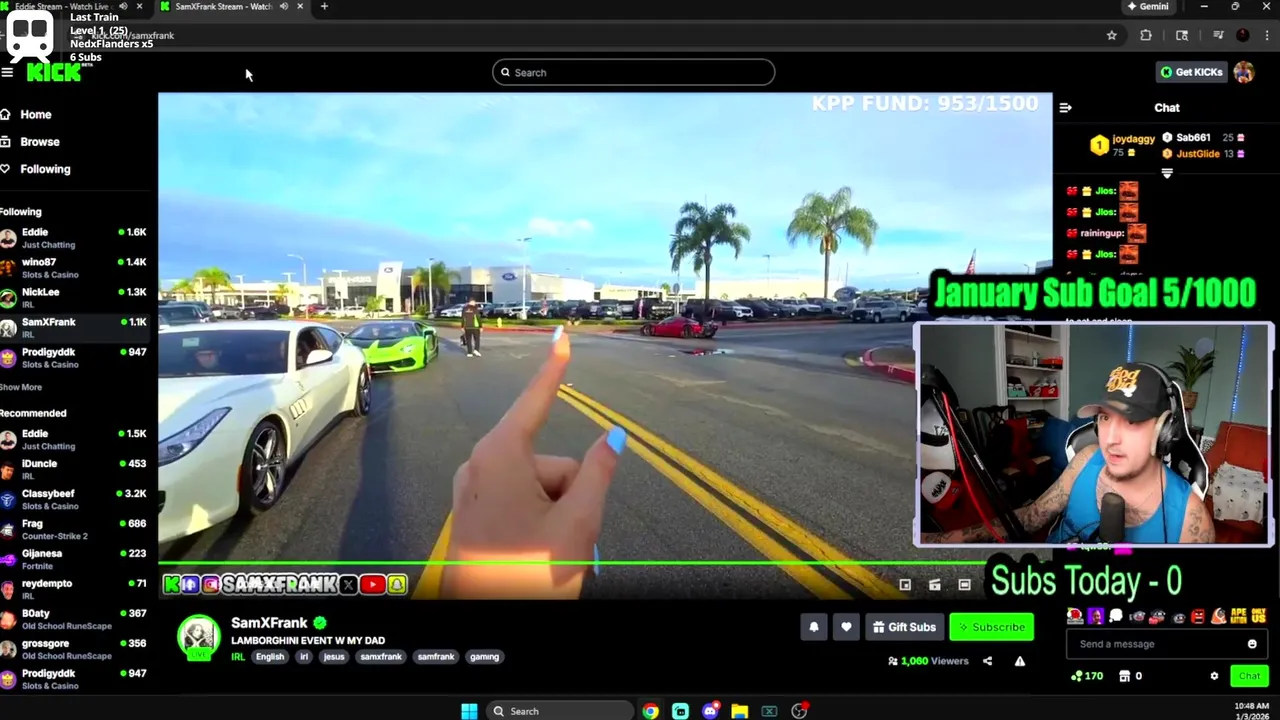Bookmark page with star icon
Viewport: 1280px width, 720px height.
[1111, 35]
